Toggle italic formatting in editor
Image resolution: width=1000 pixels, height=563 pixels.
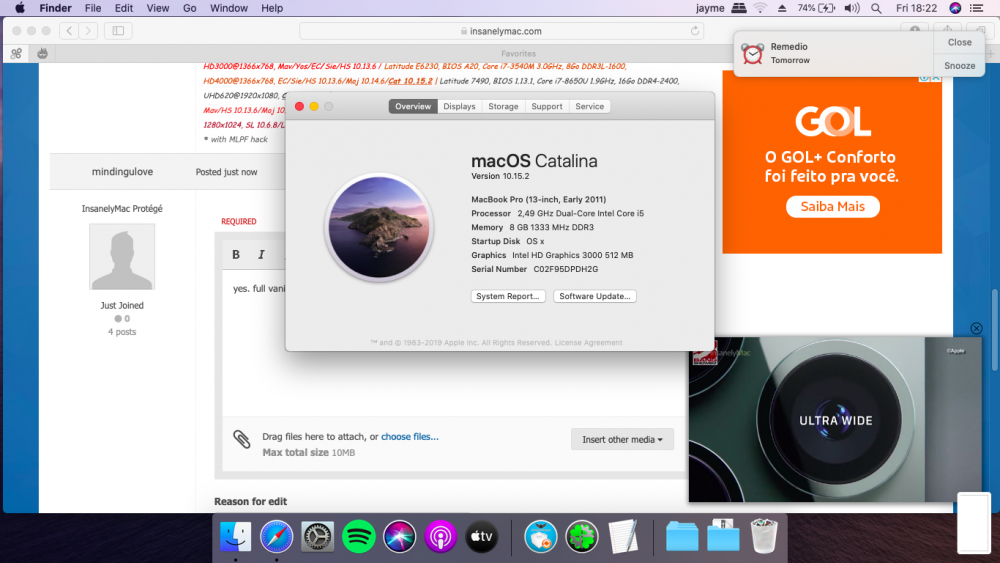tap(261, 254)
